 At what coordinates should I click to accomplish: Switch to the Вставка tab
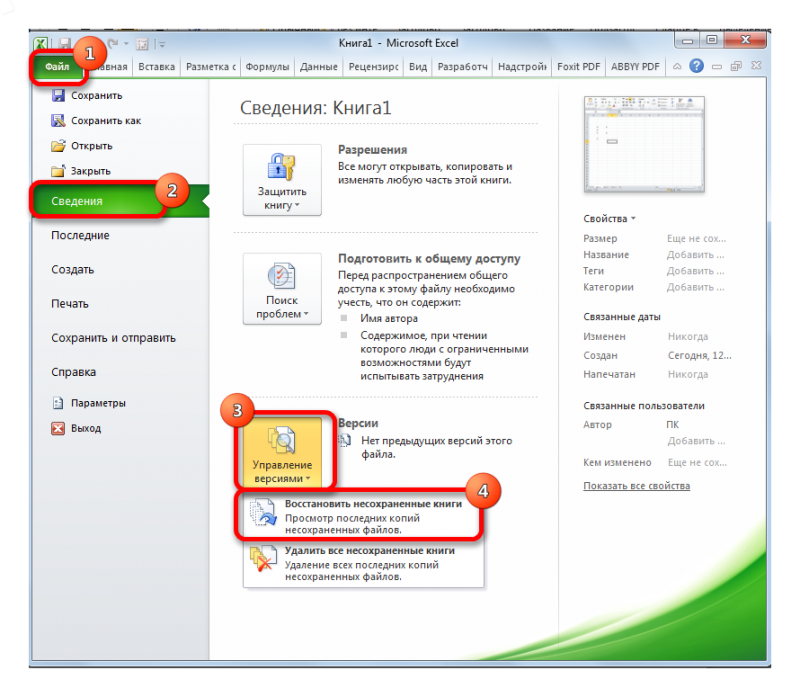tap(157, 67)
